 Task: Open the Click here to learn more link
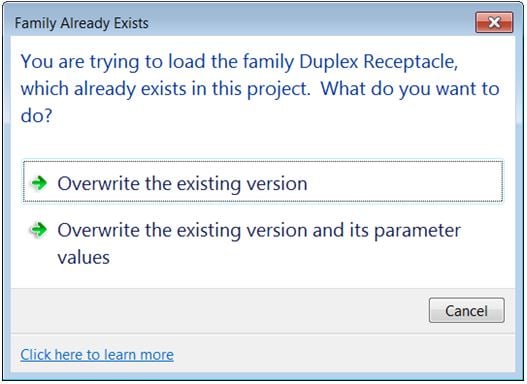[97, 355]
